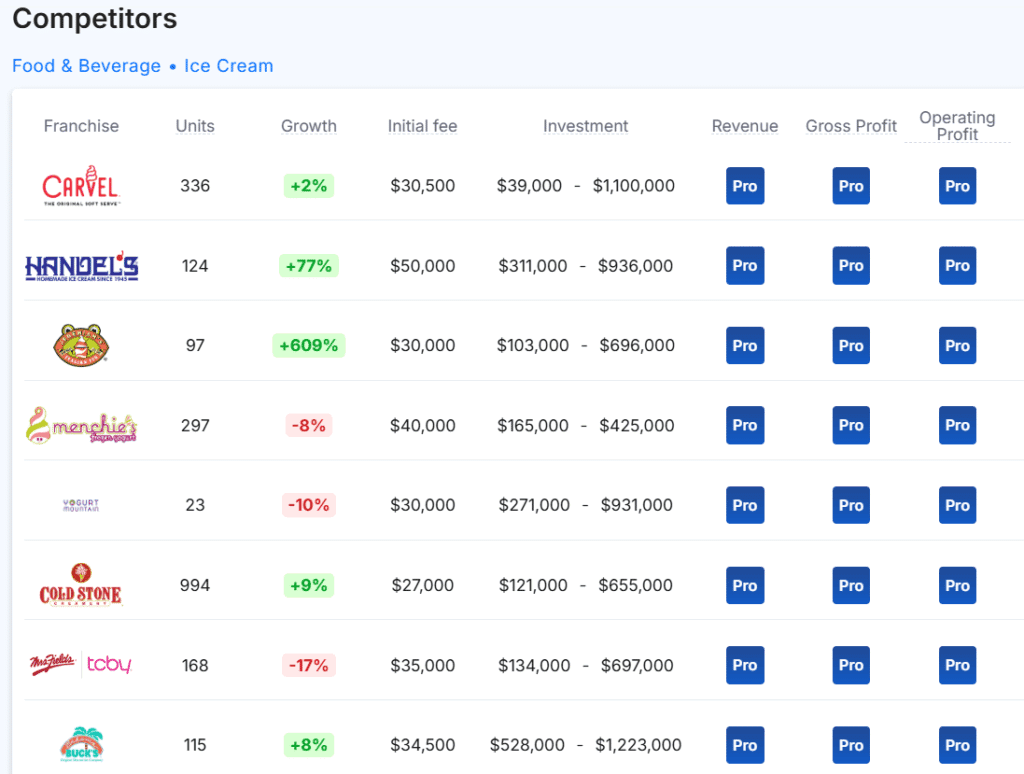Click the $425,000 investment maximum
Screen dimensions: 1024x774
(x=637, y=425)
